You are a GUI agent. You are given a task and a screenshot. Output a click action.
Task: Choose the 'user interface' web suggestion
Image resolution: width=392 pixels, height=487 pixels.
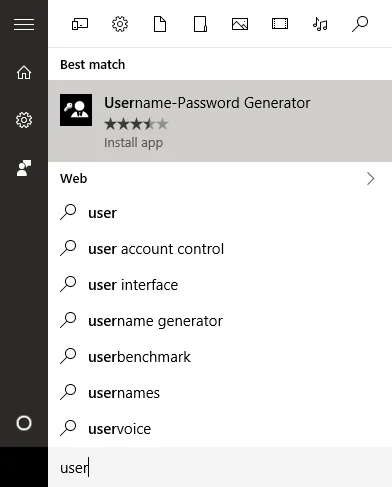point(220,285)
